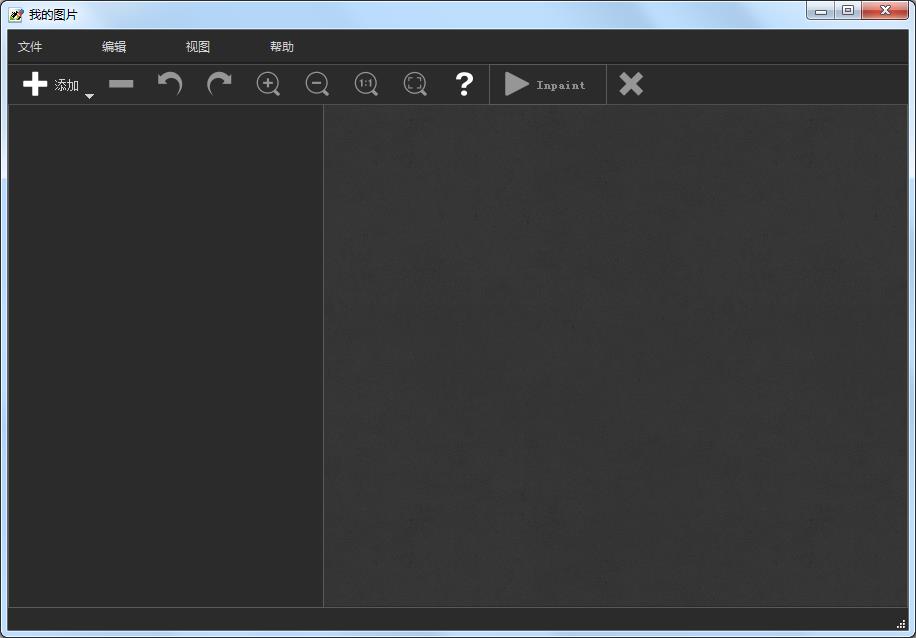Click the plus Add (添加) button

point(50,85)
